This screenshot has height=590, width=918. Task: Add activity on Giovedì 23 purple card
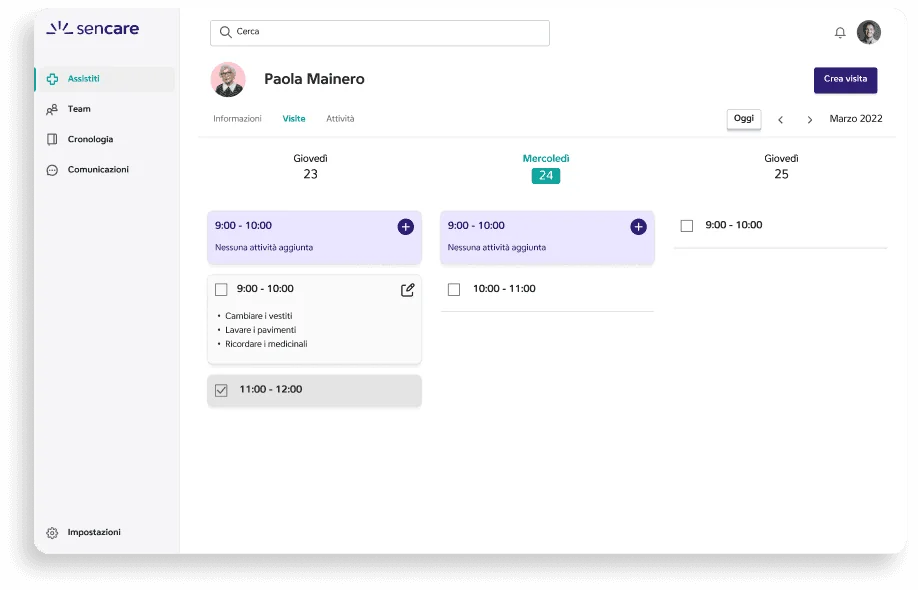[406, 227]
